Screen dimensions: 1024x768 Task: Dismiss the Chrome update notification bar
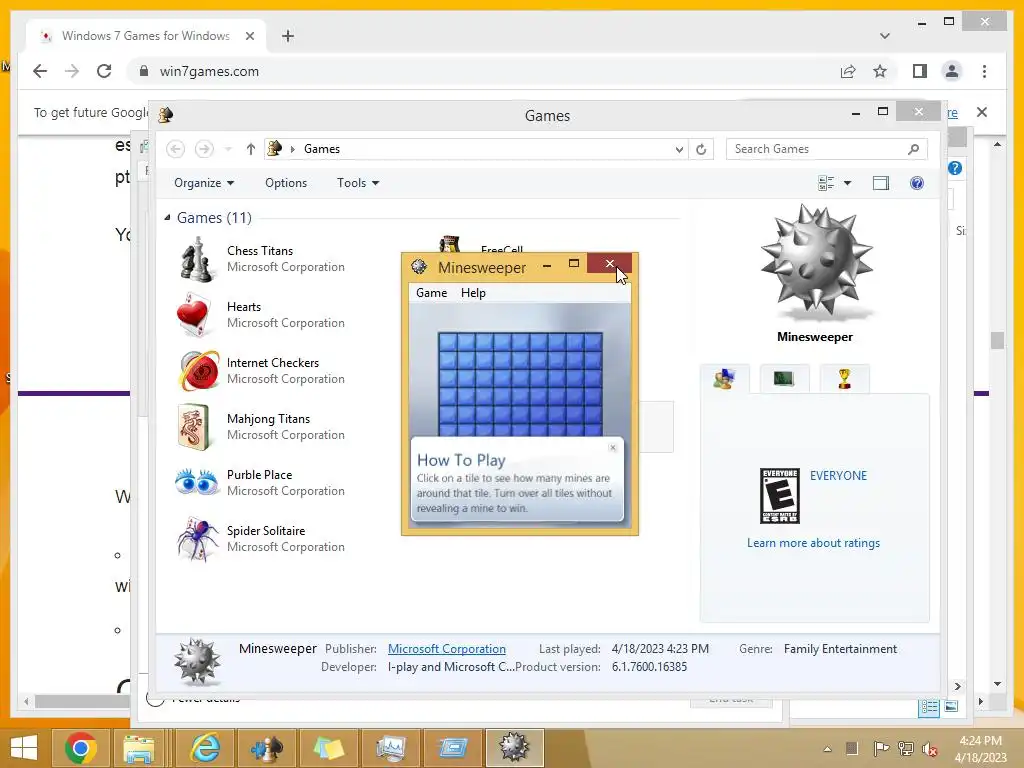click(x=982, y=112)
